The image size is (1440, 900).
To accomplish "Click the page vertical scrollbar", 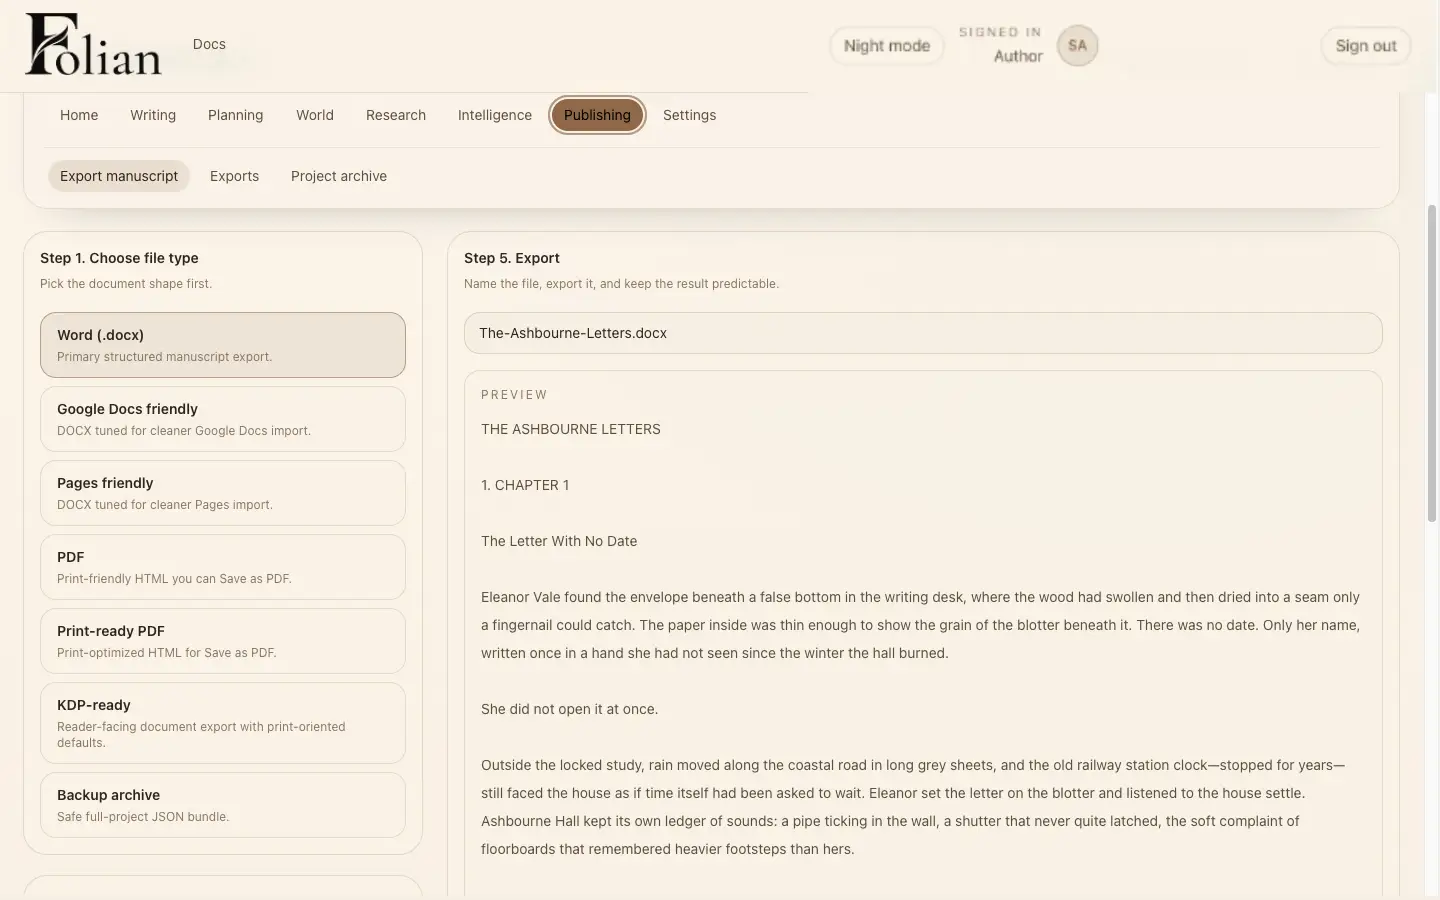I will click(1431, 362).
